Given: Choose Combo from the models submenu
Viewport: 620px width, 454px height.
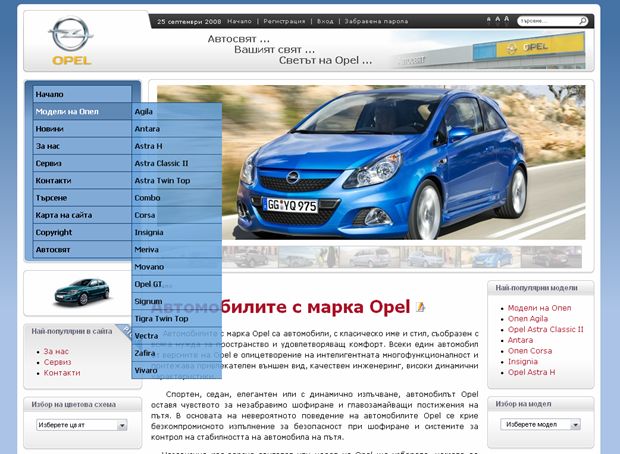Looking at the screenshot, I should click(x=177, y=198).
